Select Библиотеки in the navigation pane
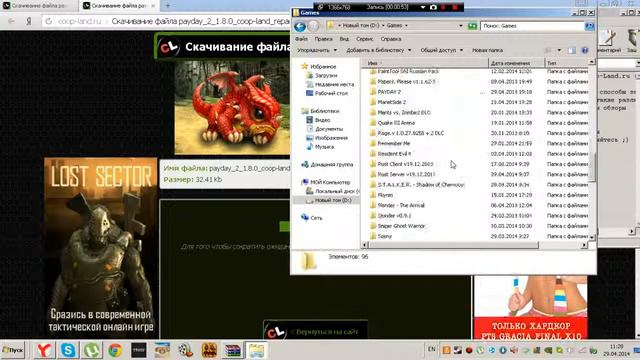 [x=320, y=111]
